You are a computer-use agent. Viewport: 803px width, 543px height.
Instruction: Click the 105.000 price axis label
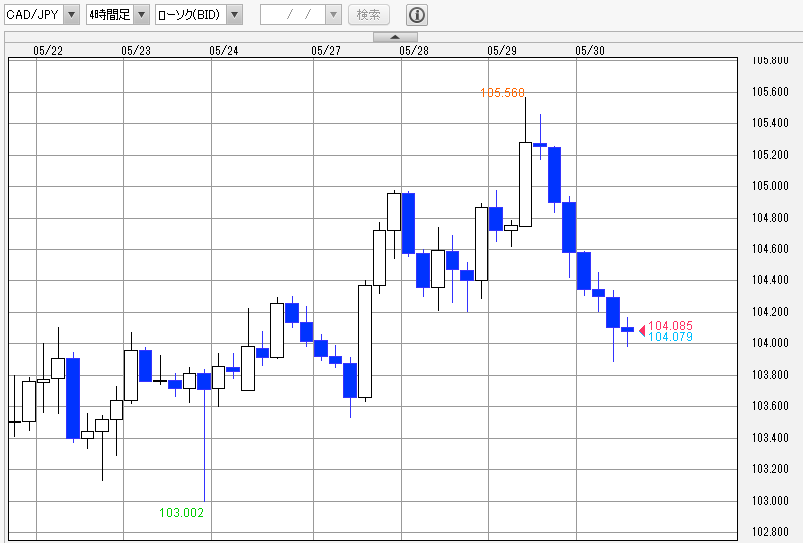tap(769, 186)
